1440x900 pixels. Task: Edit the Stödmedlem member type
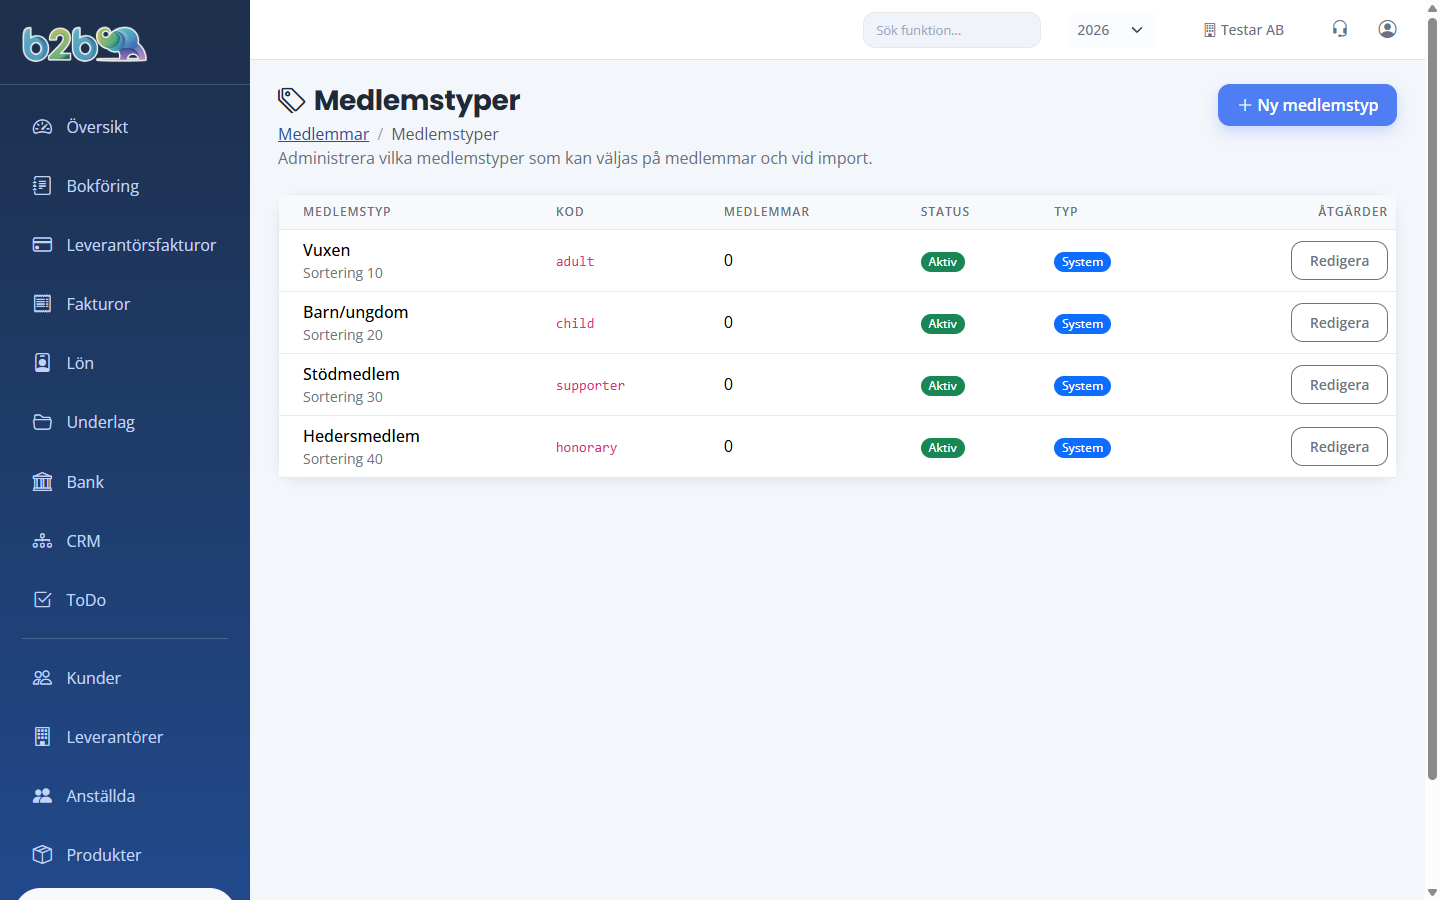pyautogui.click(x=1339, y=385)
